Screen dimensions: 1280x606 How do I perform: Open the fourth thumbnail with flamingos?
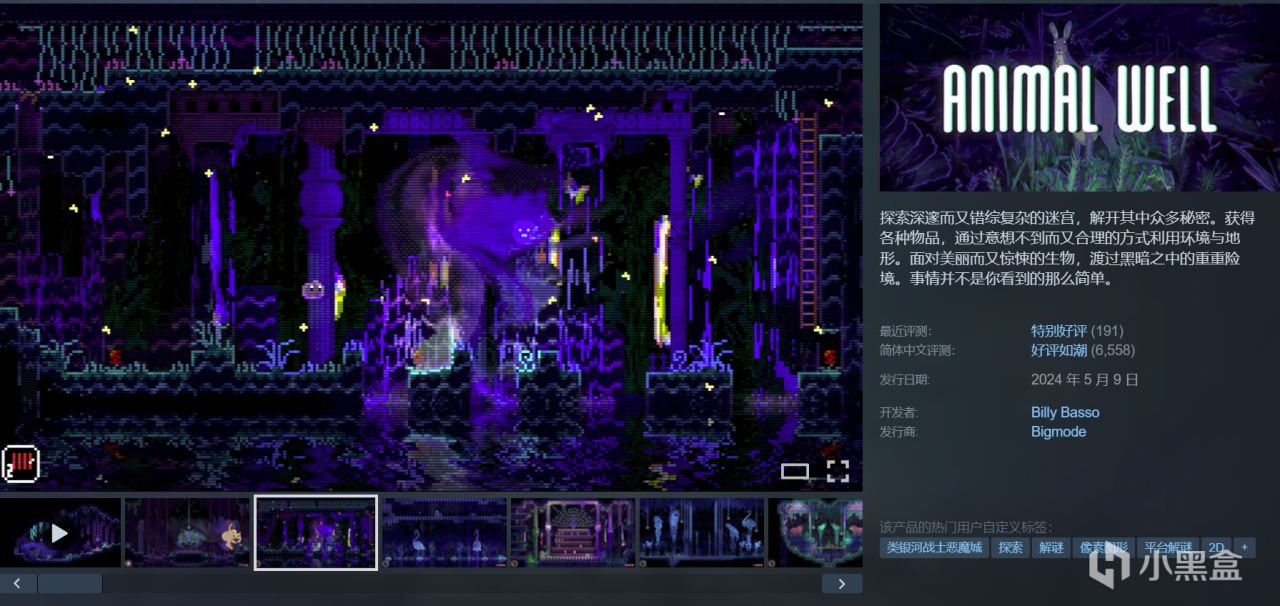point(444,533)
